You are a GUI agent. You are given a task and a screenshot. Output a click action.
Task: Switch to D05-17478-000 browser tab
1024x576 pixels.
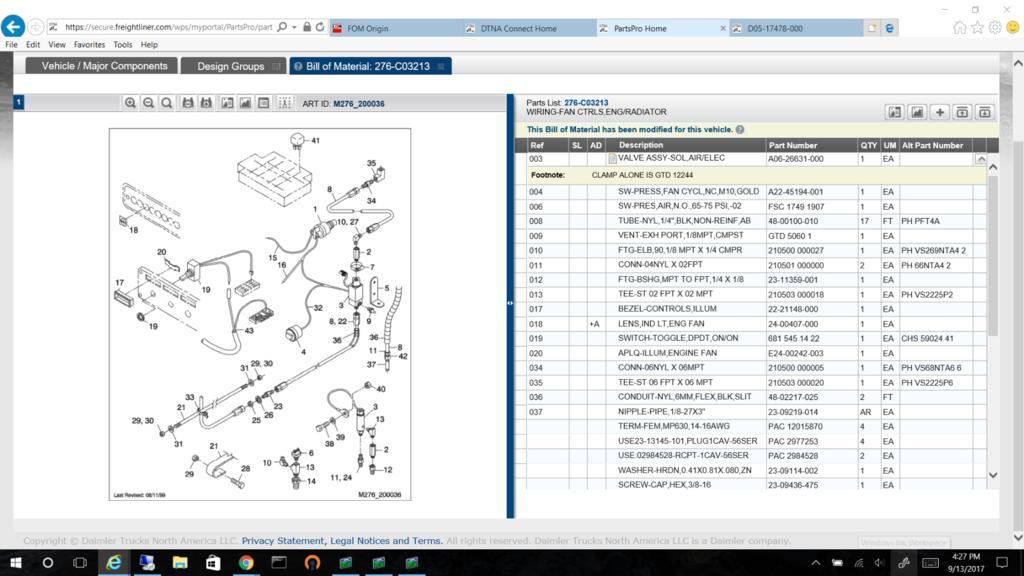coord(795,28)
